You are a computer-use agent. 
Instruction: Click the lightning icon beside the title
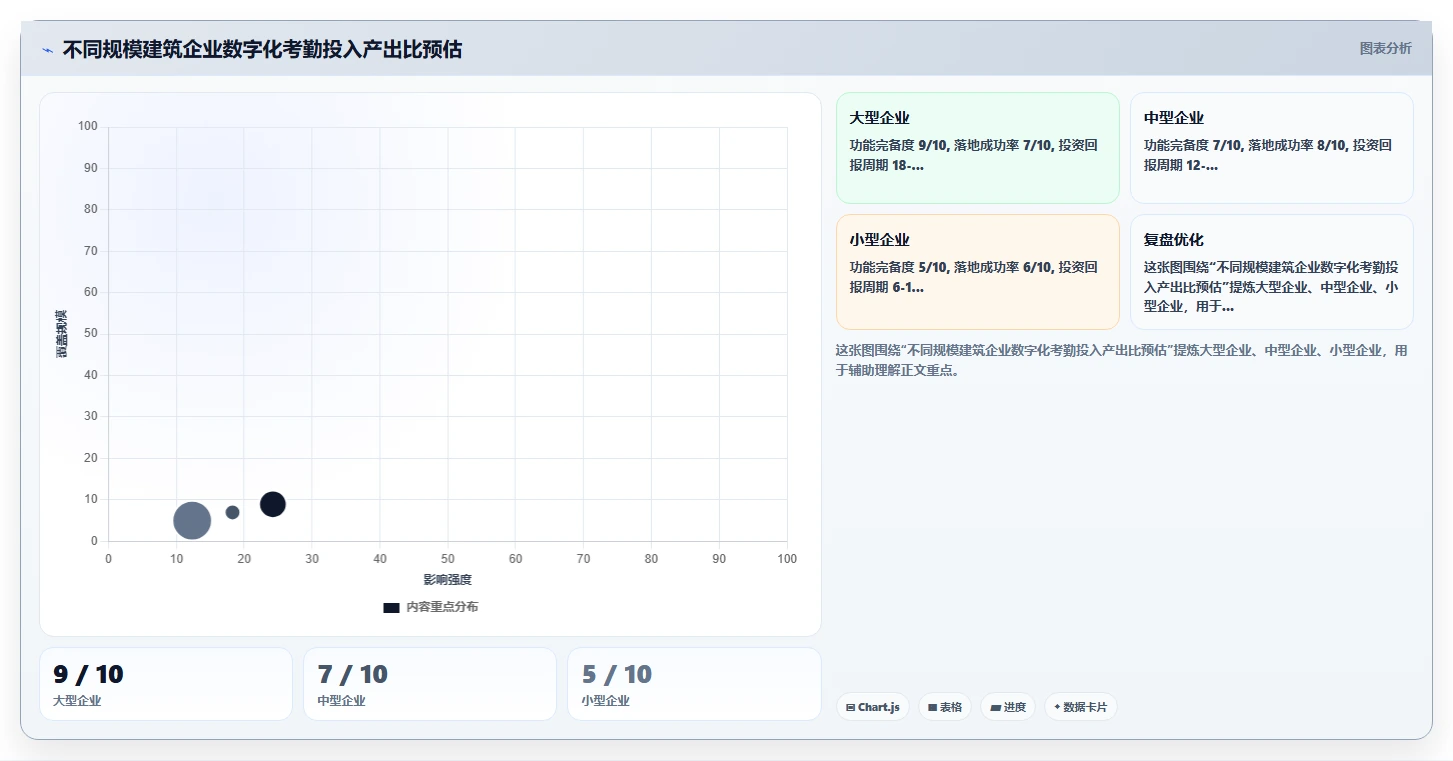click(x=47, y=50)
